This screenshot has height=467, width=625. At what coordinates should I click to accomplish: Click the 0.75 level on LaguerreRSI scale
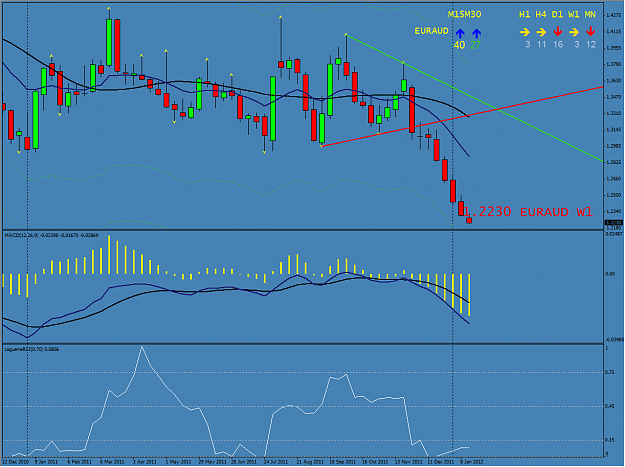point(609,373)
